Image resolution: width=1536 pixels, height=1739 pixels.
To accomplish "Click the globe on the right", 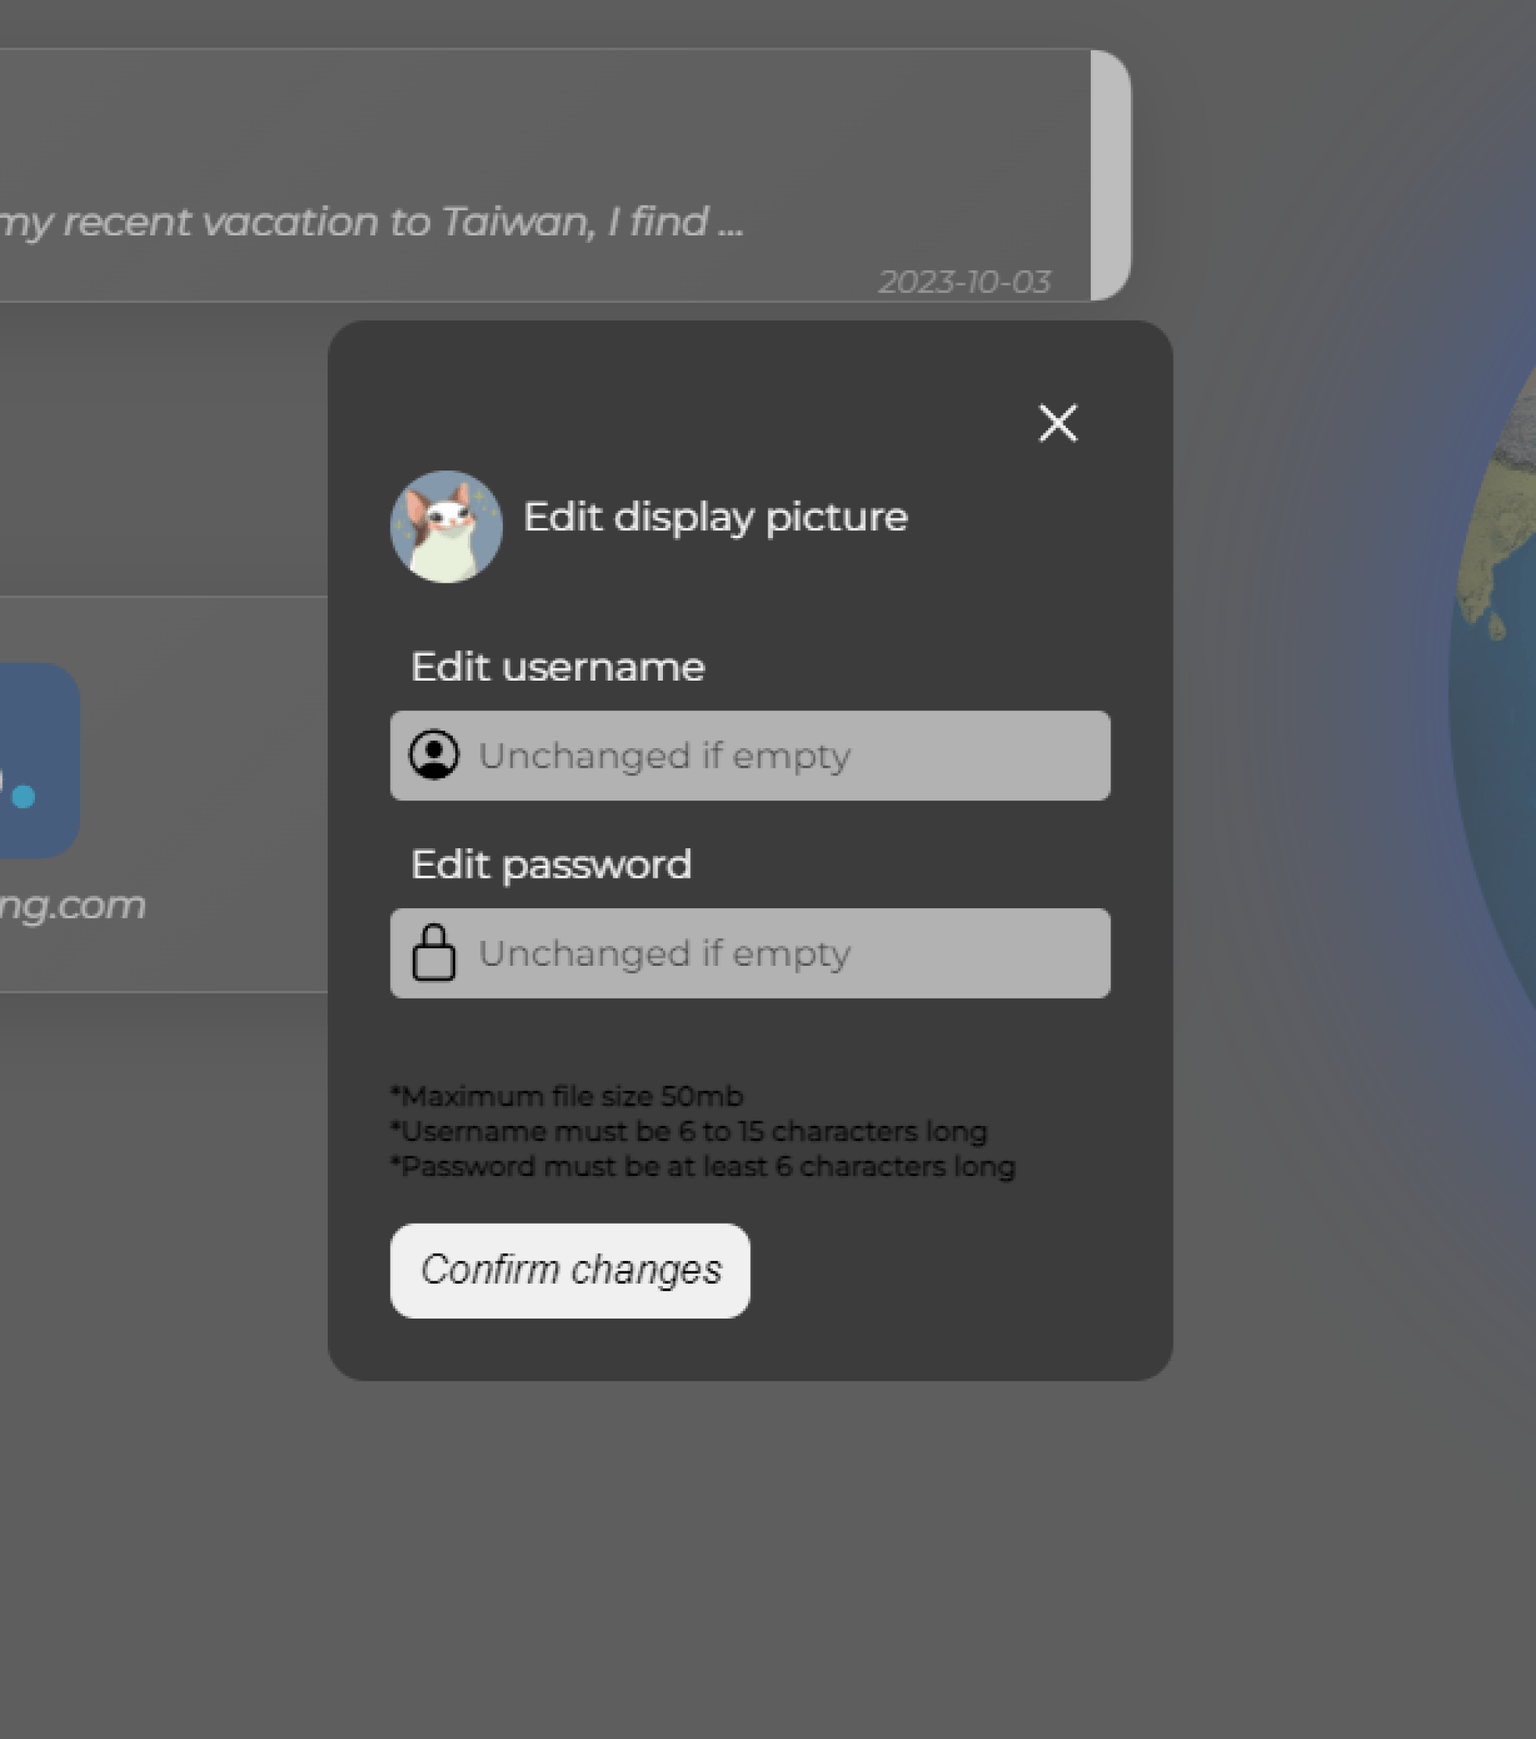I will click(x=1491, y=690).
